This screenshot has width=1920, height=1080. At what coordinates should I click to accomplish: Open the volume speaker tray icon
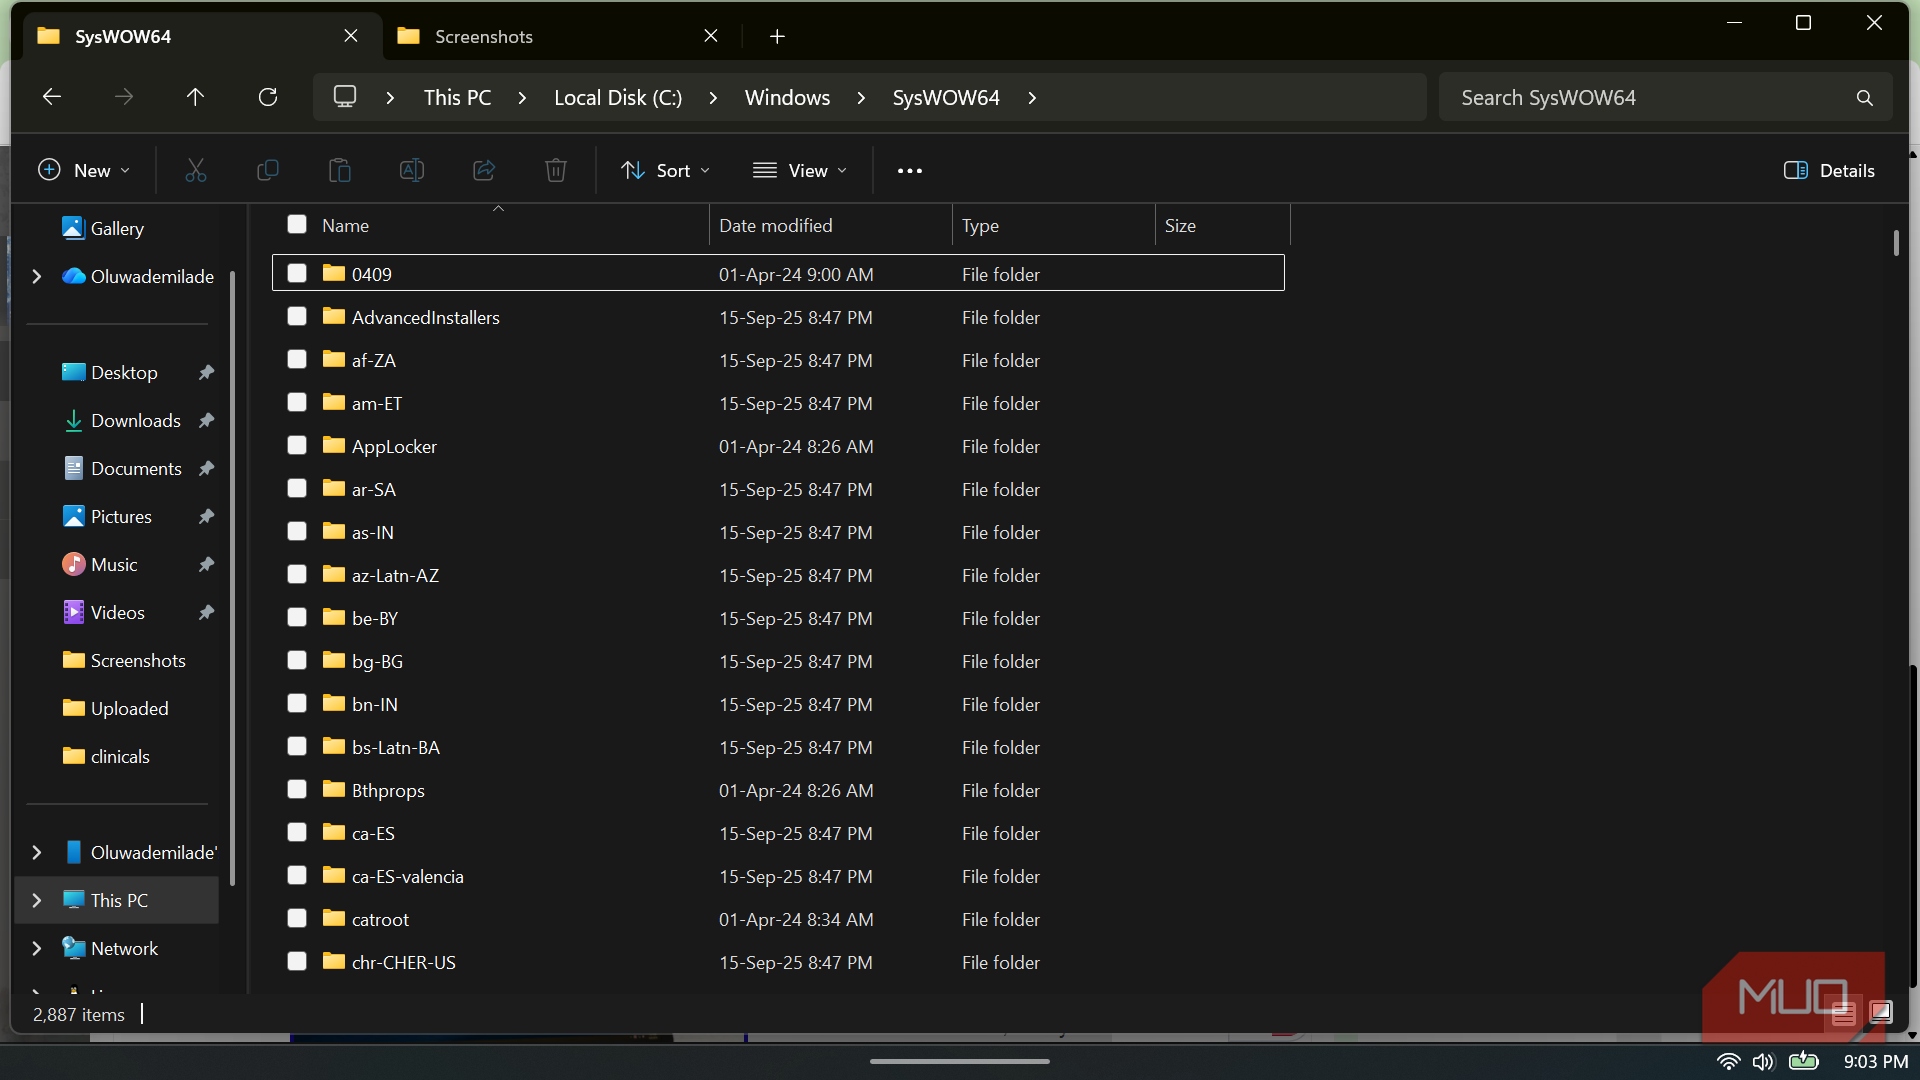tap(1763, 1061)
